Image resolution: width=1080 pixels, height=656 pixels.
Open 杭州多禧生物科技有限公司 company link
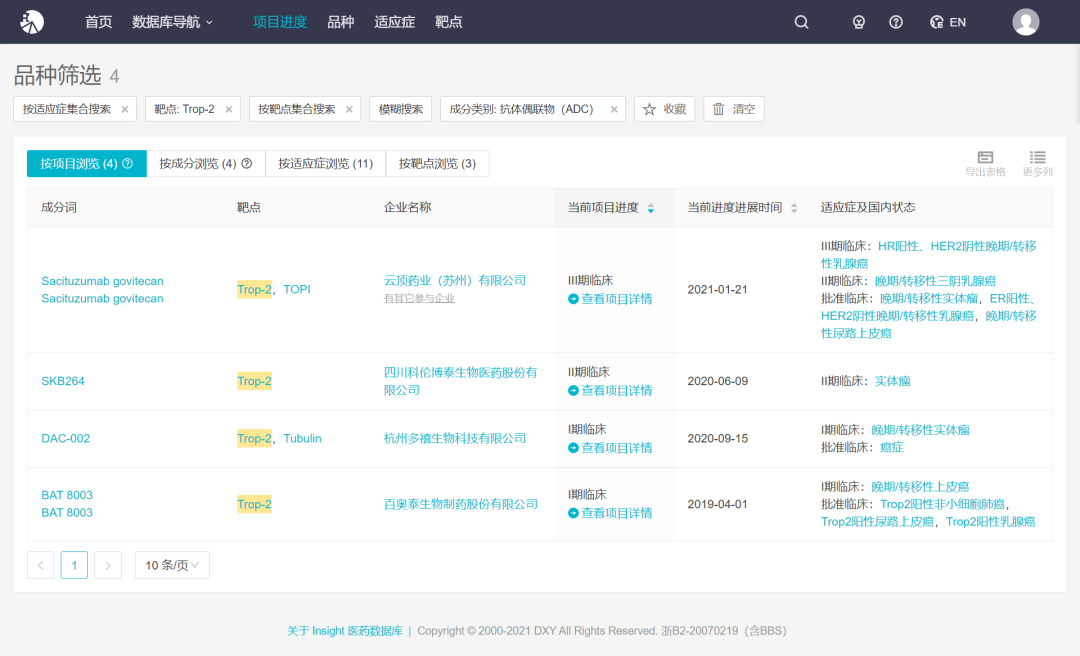(455, 438)
